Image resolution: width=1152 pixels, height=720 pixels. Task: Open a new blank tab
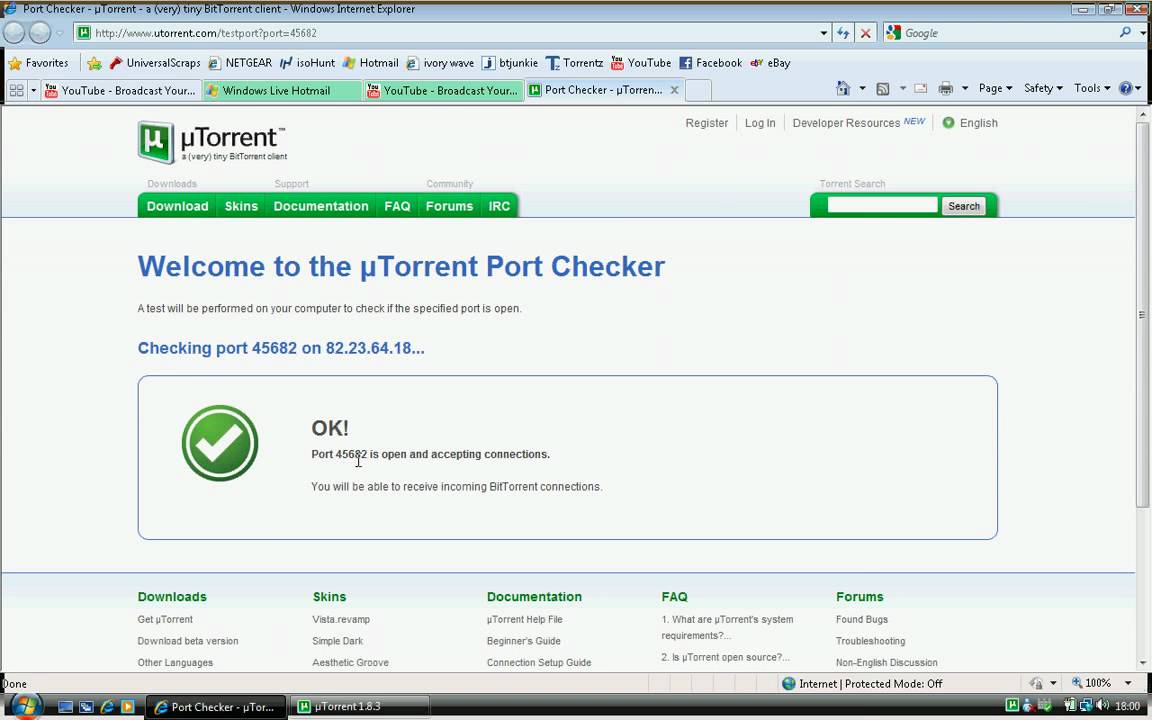pyautogui.click(x=698, y=90)
